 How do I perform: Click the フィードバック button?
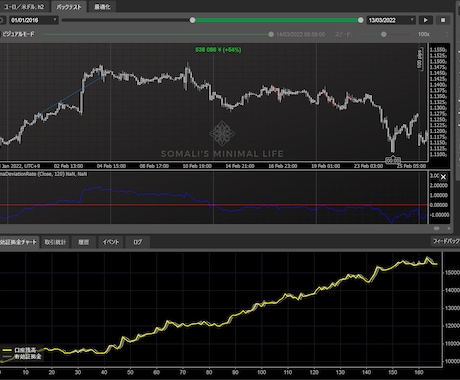click(445, 241)
